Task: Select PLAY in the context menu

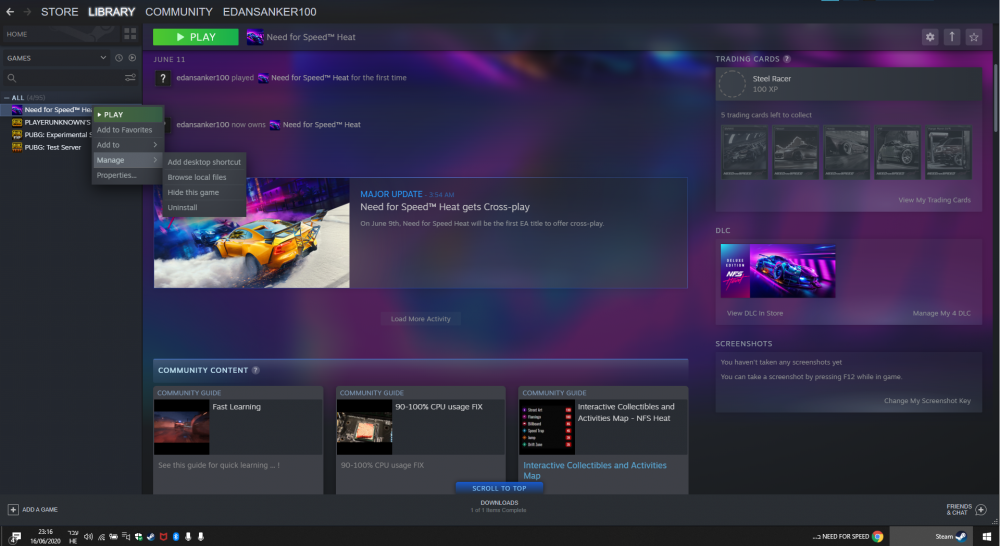Action: pyautogui.click(x=128, y=114)
